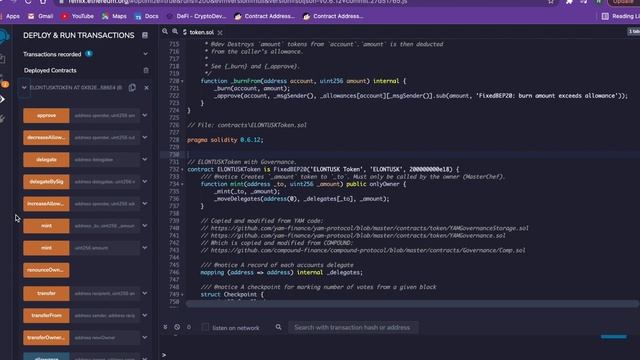The image size is (640, 360).
Task: Expand the decreaseAllowance parameters
Action: pos(145,138)
